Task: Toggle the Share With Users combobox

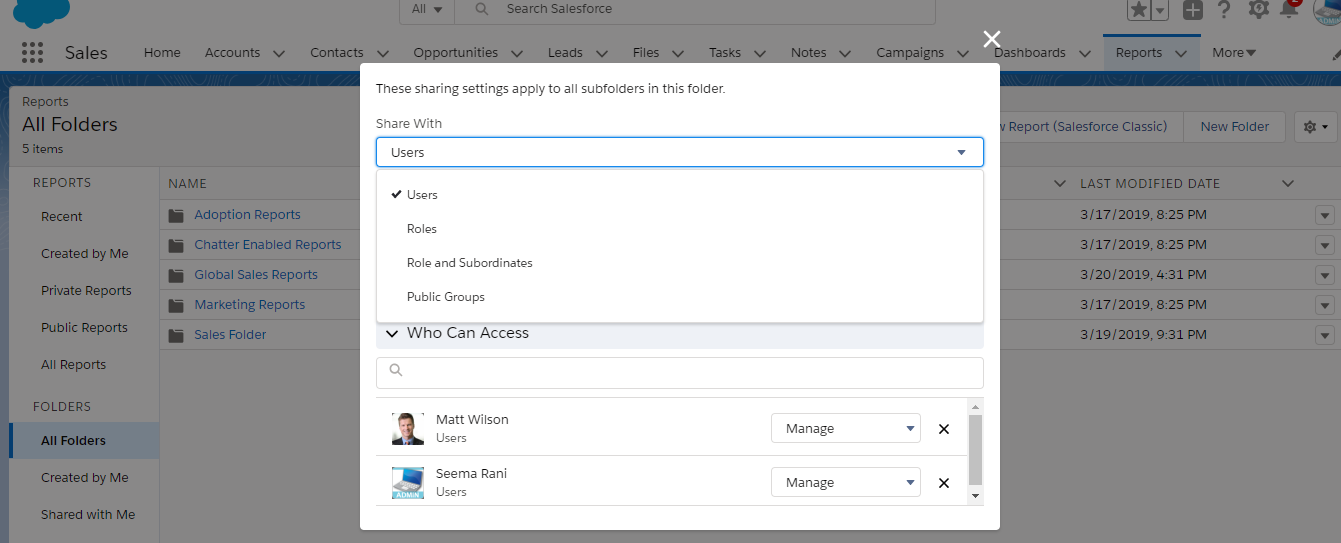Action: click(x=680, y=152)
